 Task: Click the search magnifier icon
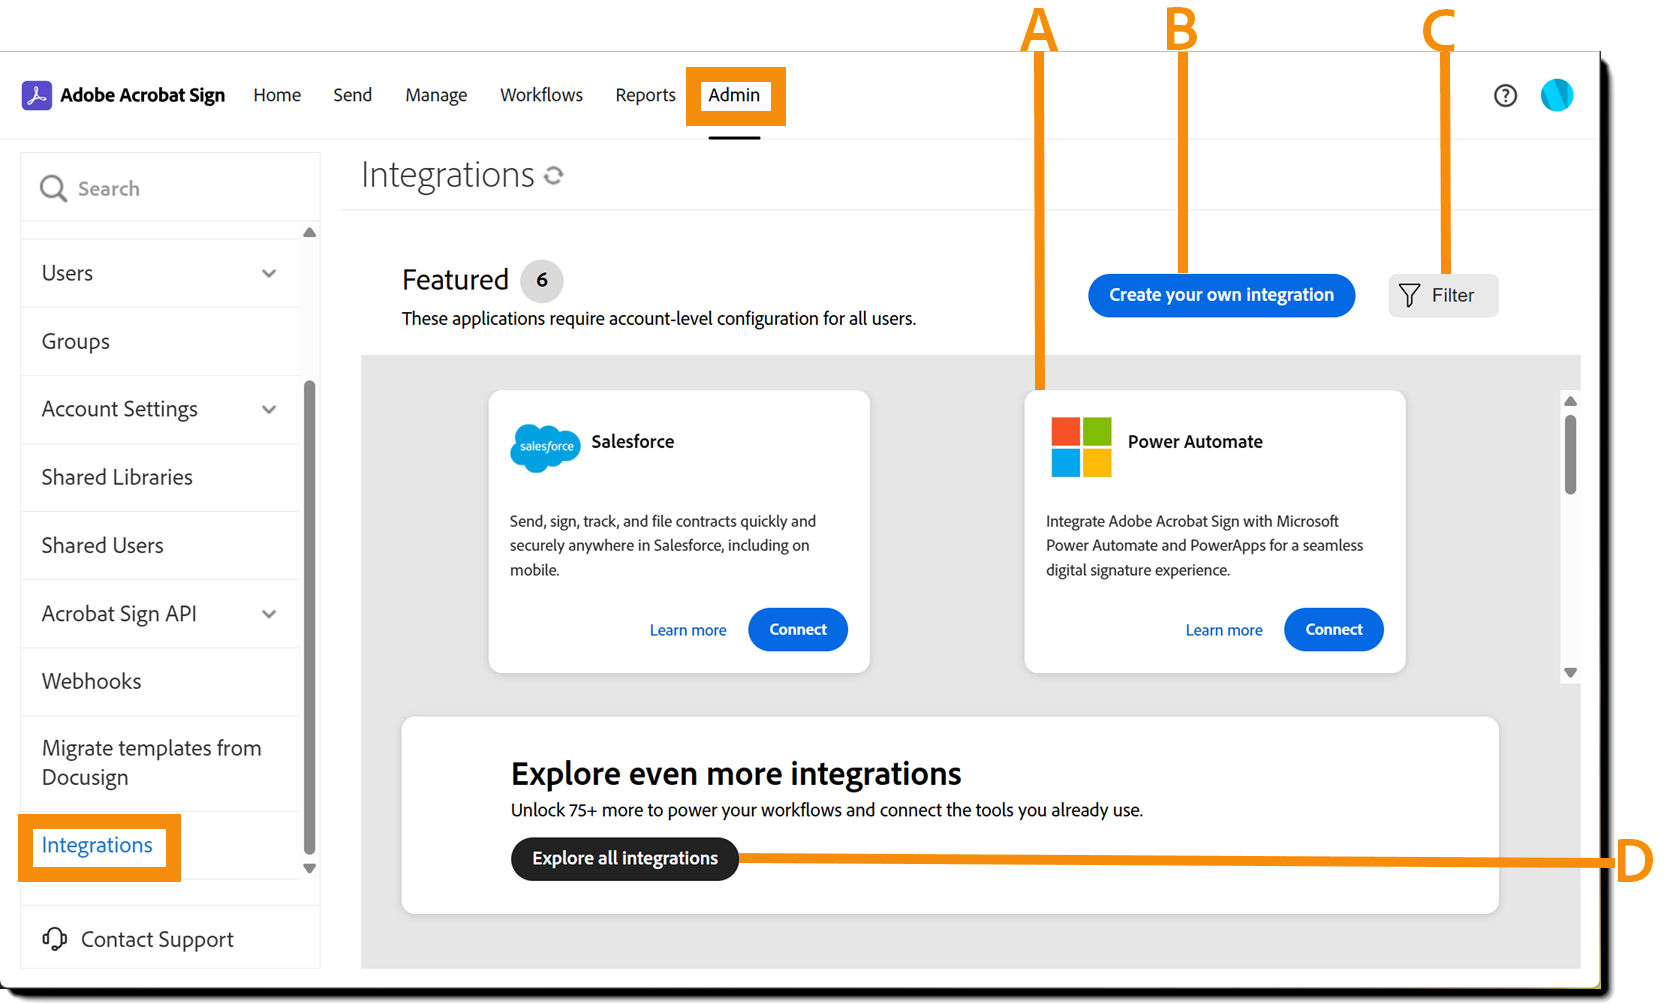(53, 188)
